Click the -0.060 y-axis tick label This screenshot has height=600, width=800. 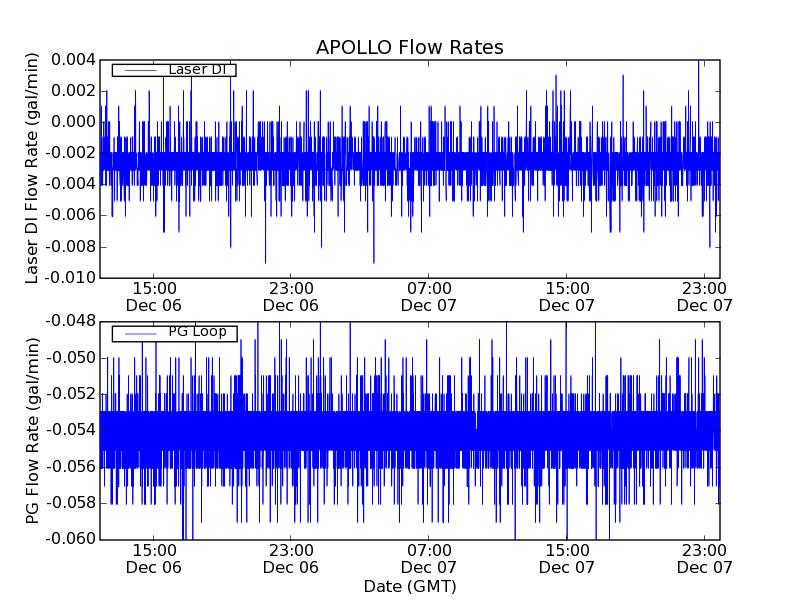[70, 539]
